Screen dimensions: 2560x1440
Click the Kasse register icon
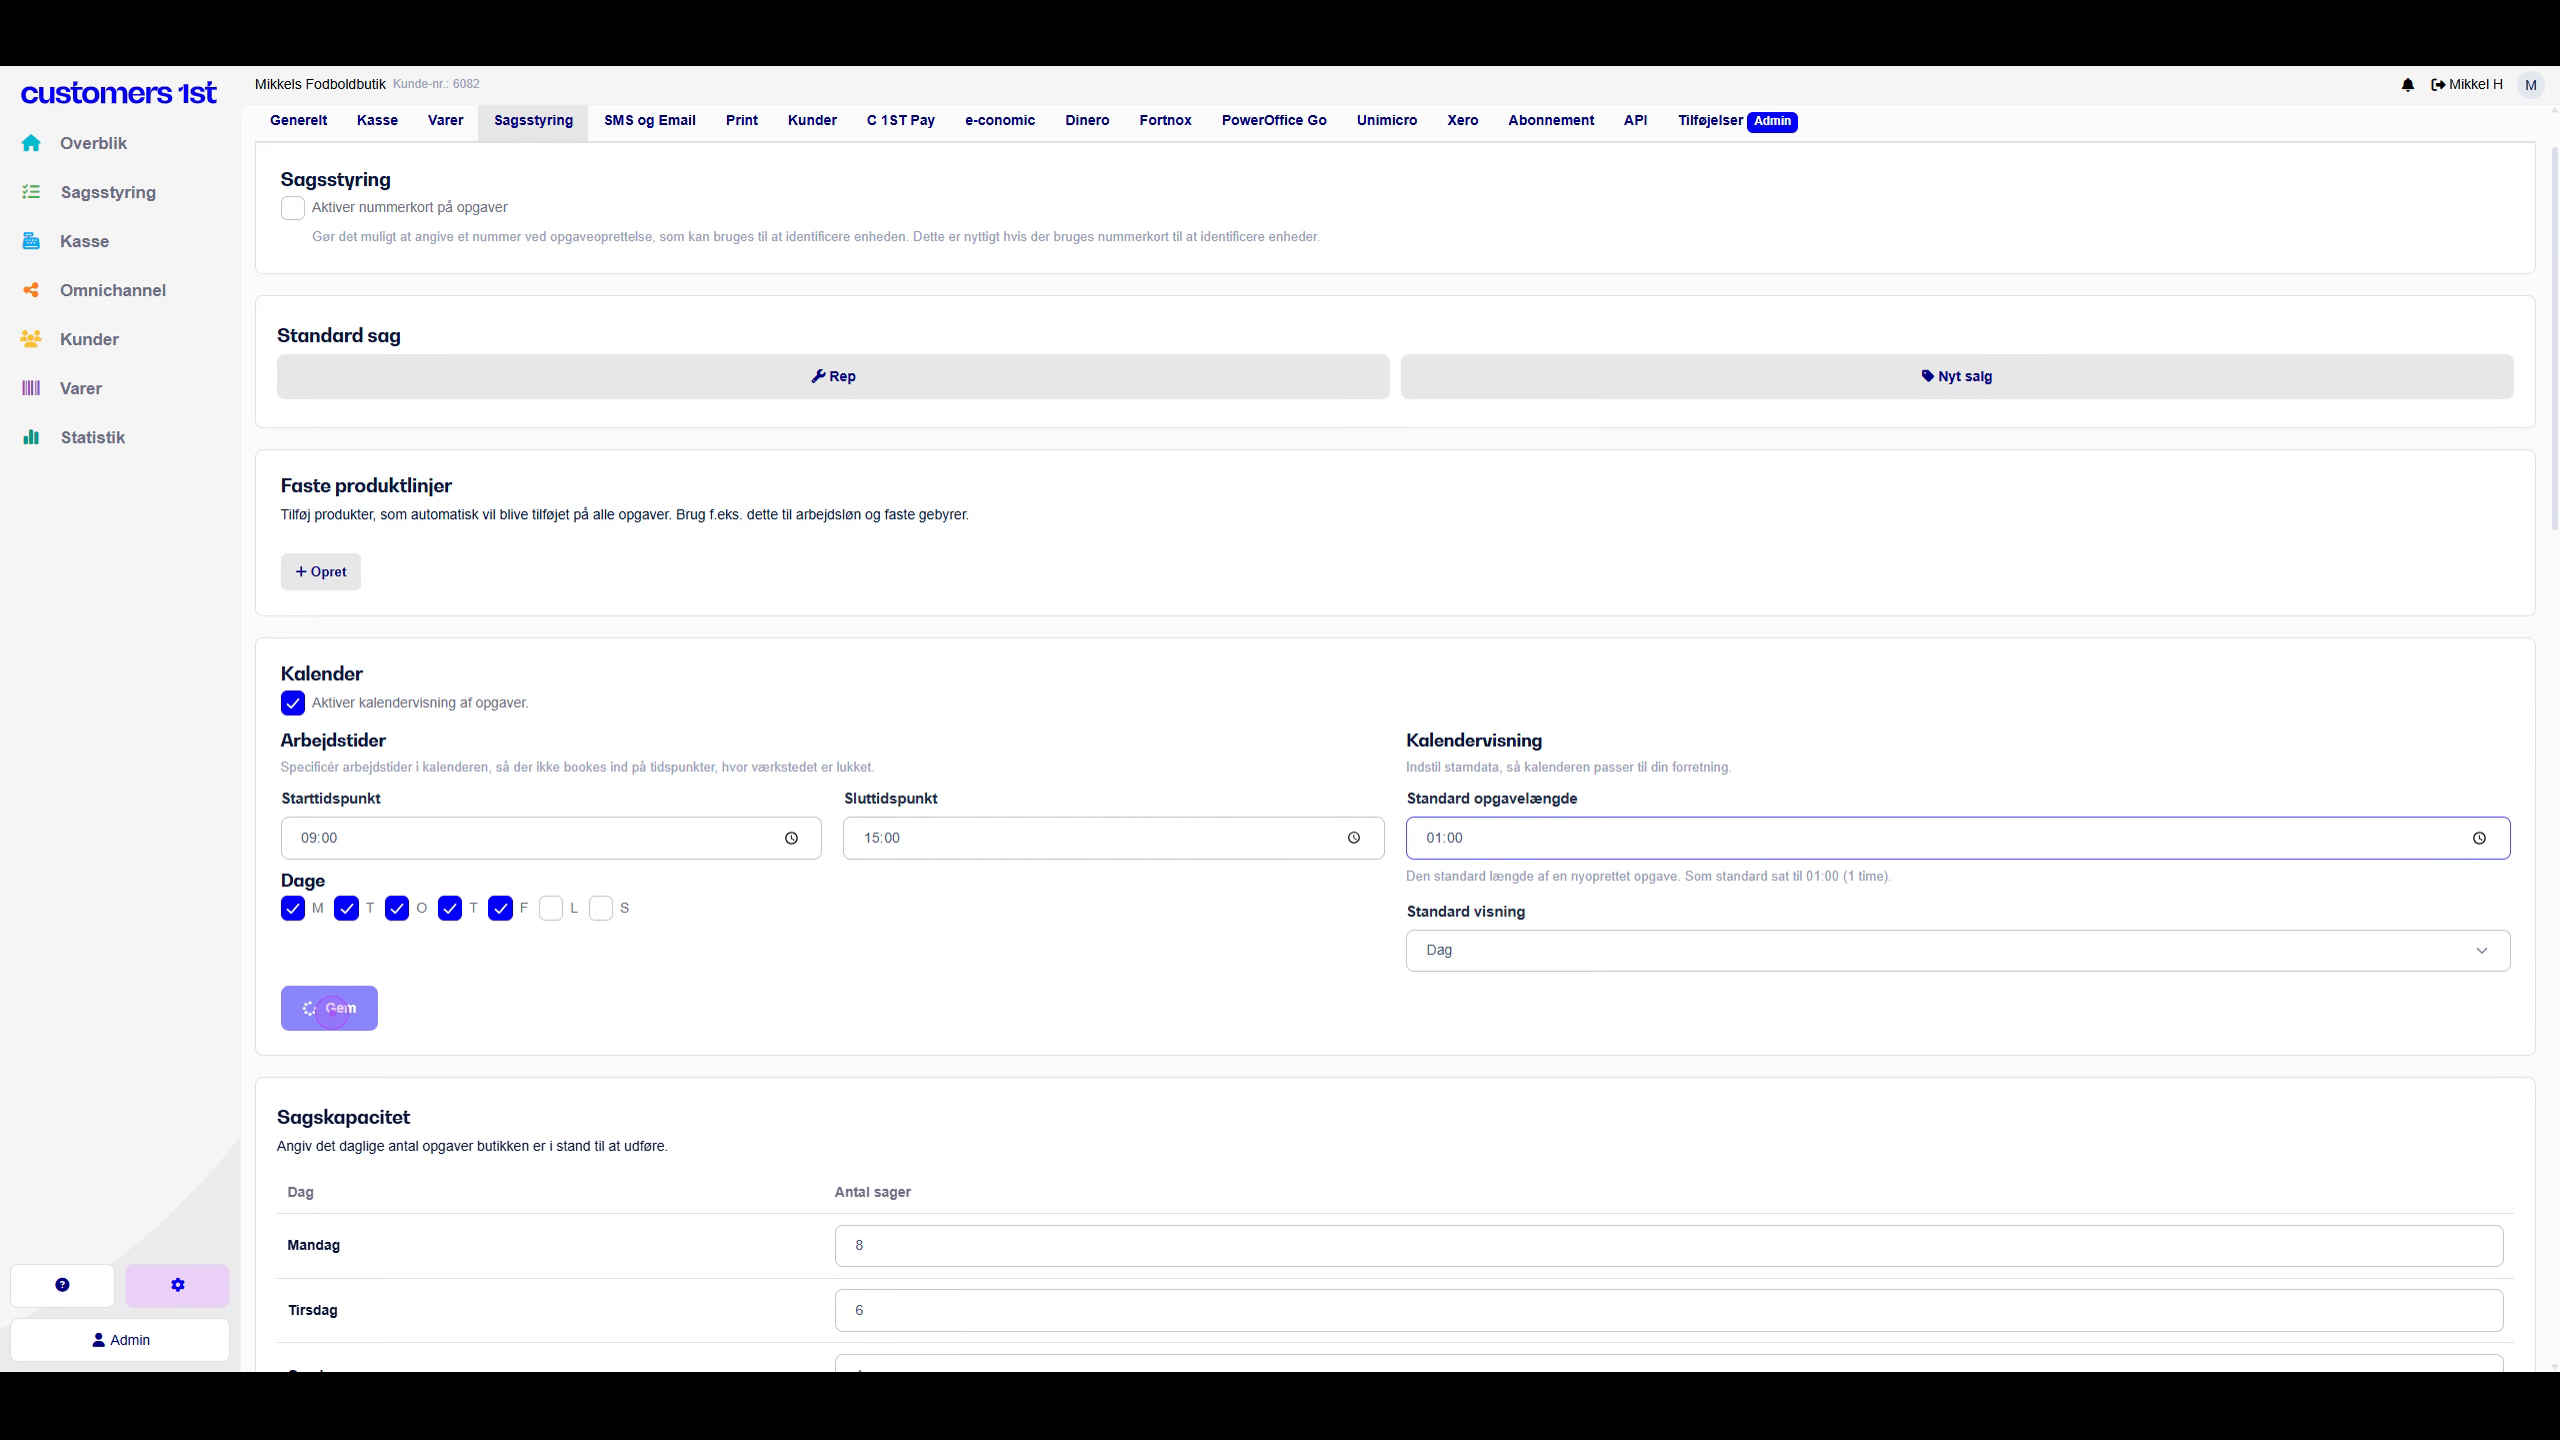31,241
